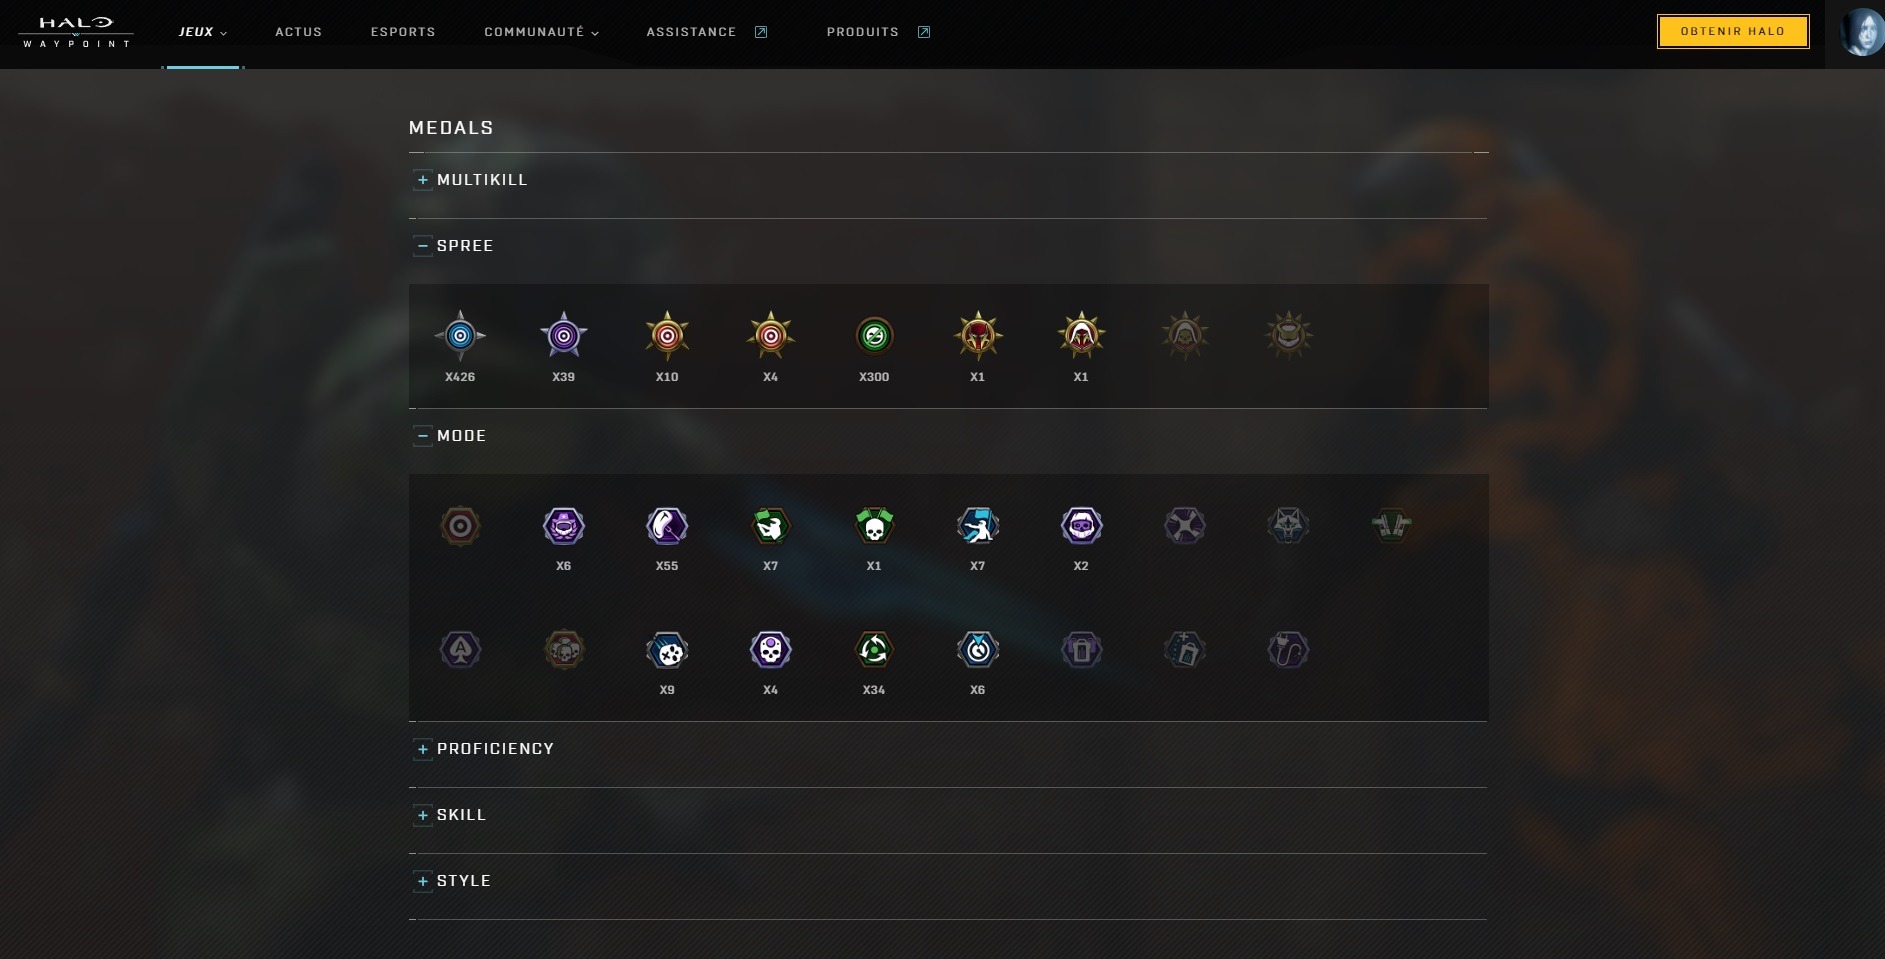Open the Communauté dropdown menu
The image size is (1885, 959).
[x=542, y=32]
